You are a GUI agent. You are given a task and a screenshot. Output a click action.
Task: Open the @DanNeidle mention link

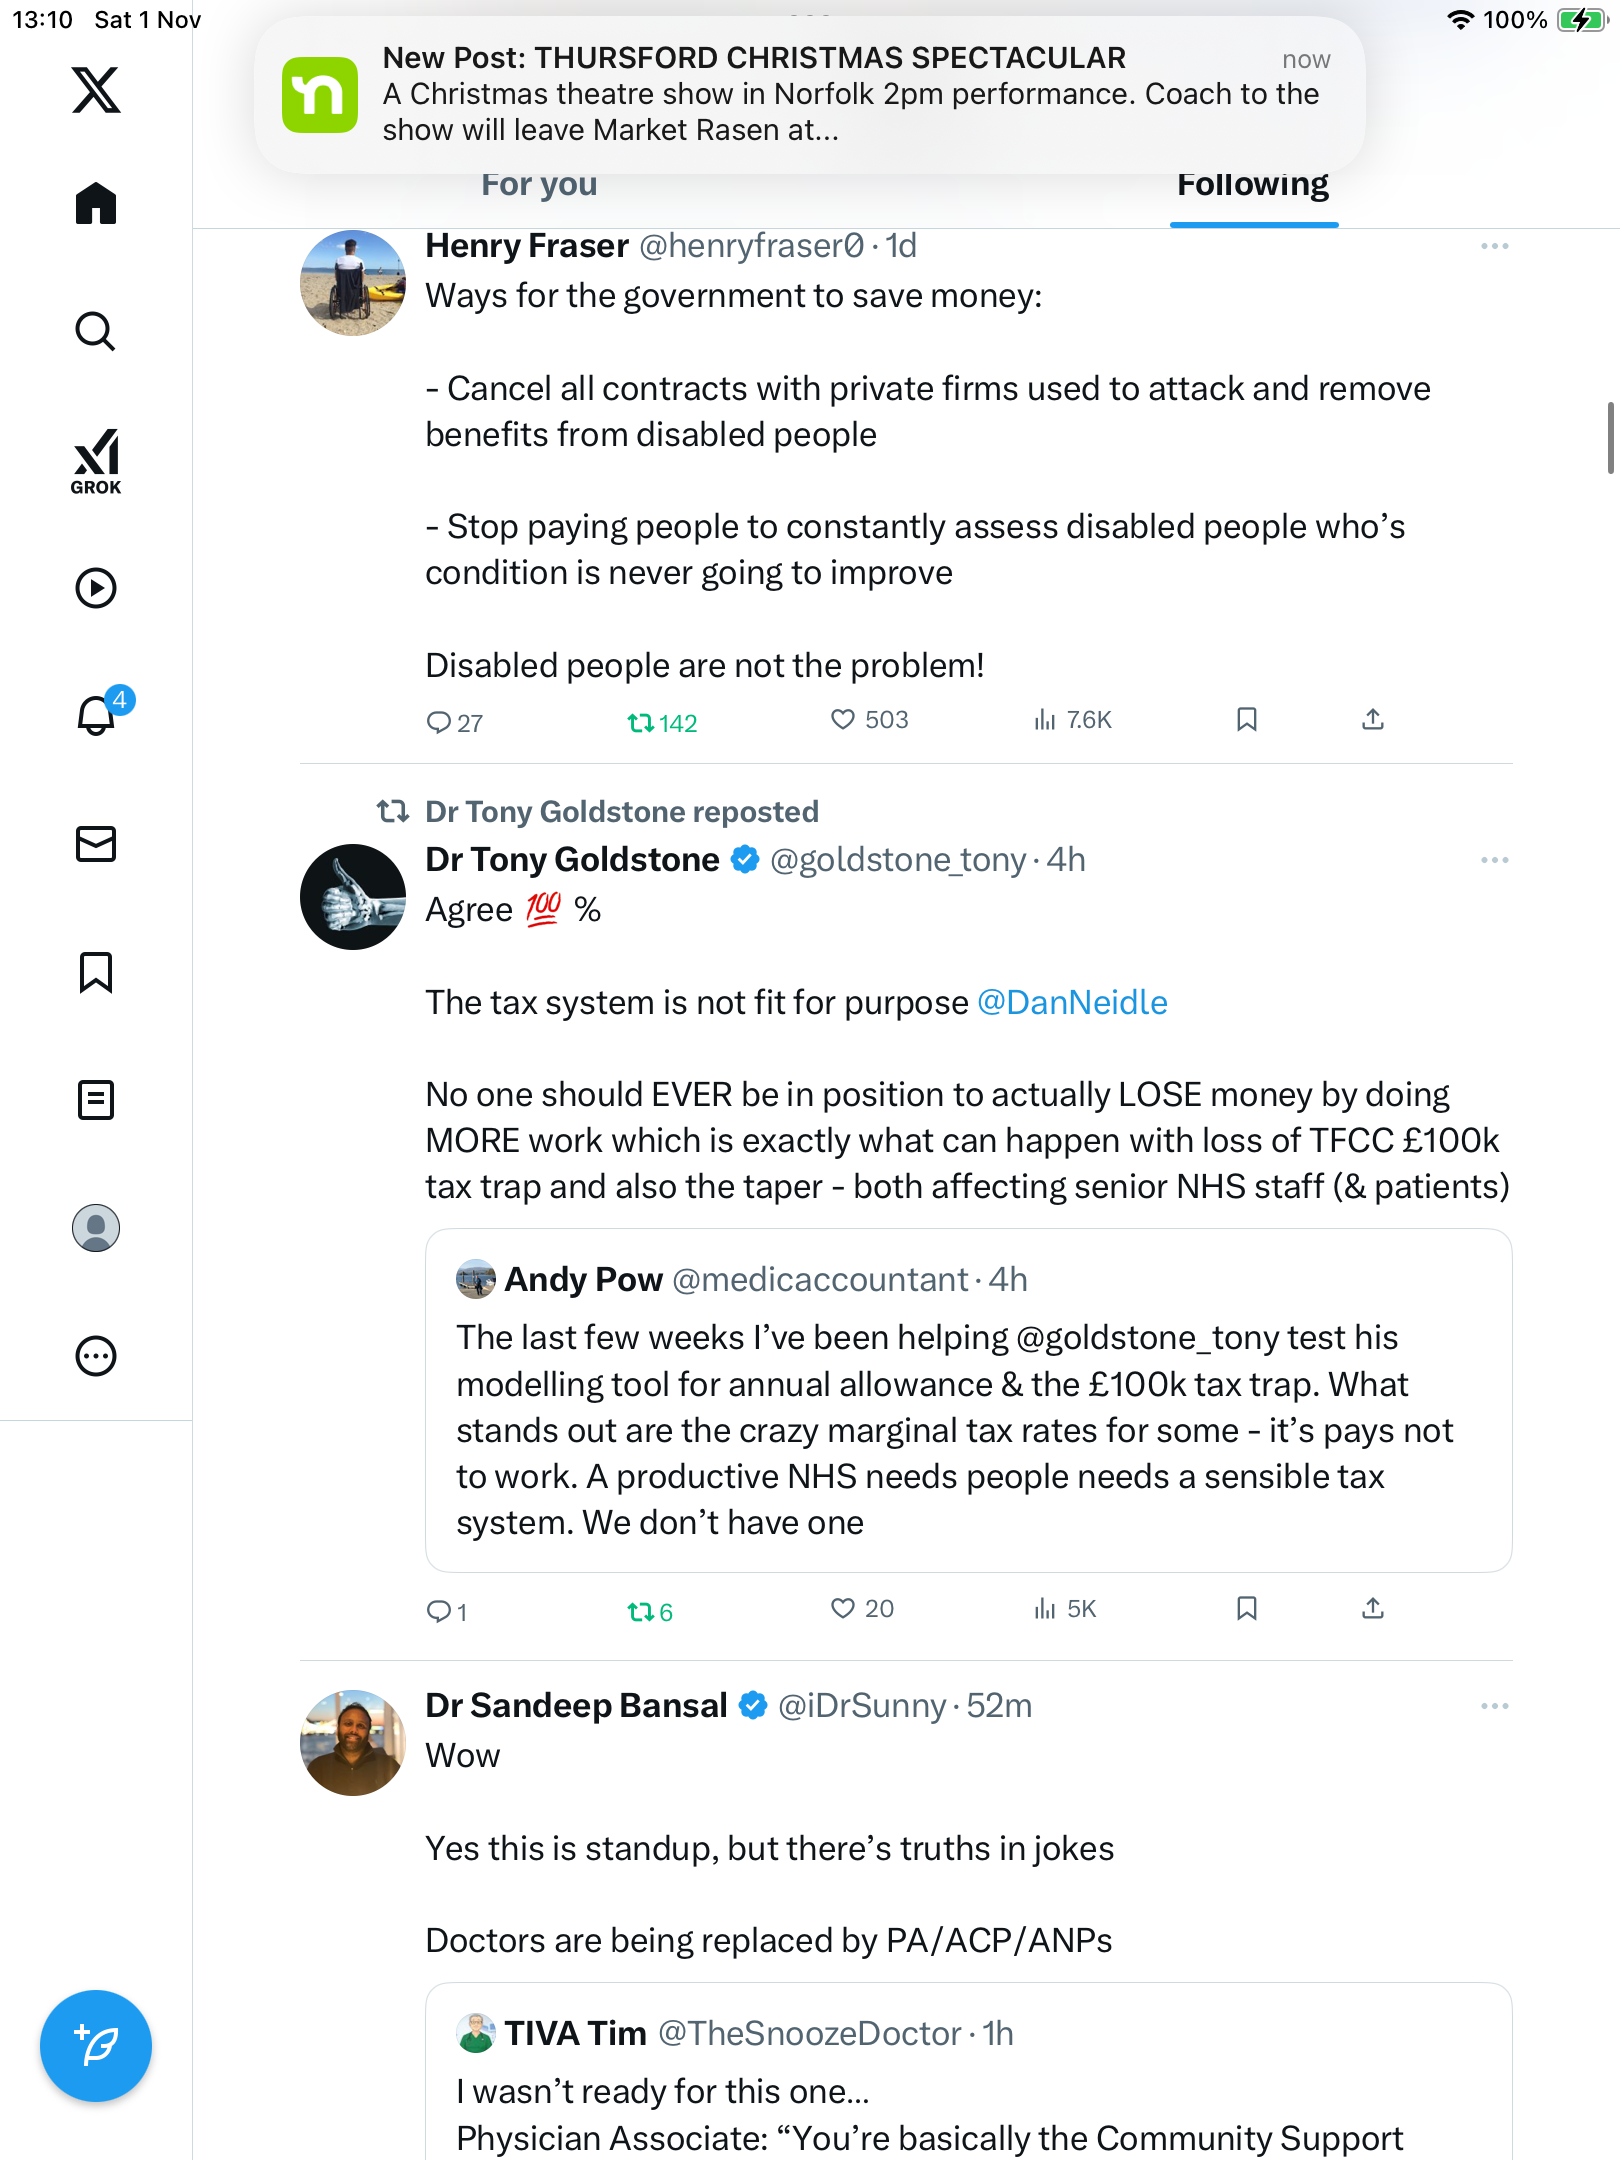pyautogui.click(x=1072, y=1003)
